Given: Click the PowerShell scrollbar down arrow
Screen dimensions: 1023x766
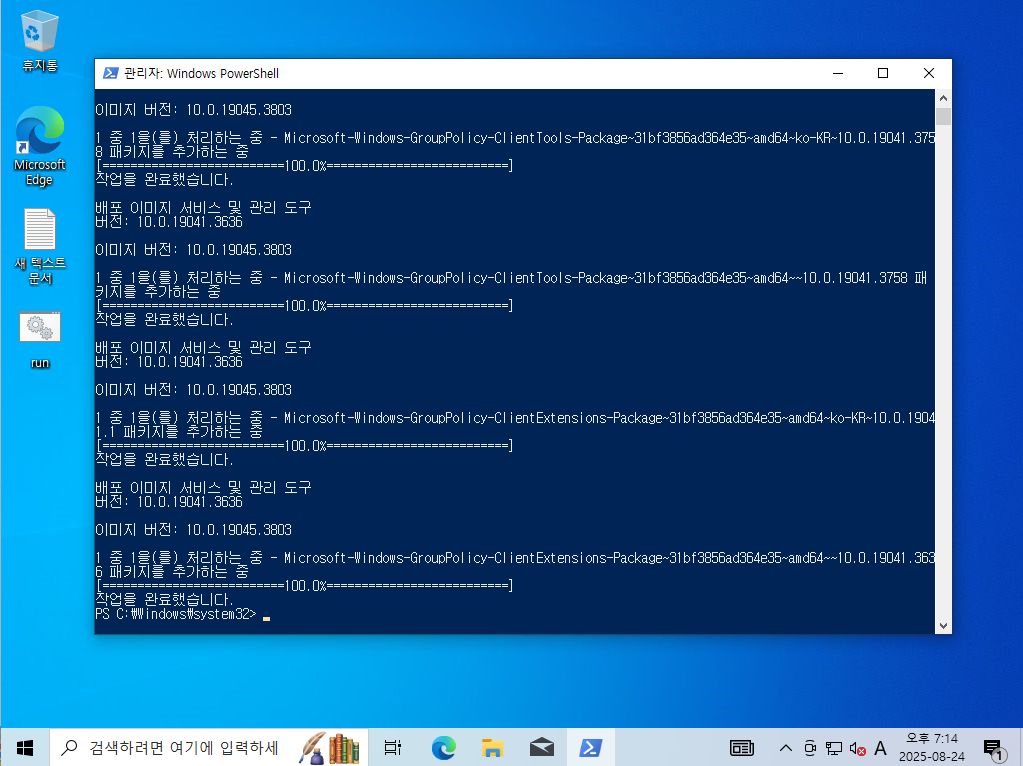Looking at the screenshot, I should tap(942, 625).
